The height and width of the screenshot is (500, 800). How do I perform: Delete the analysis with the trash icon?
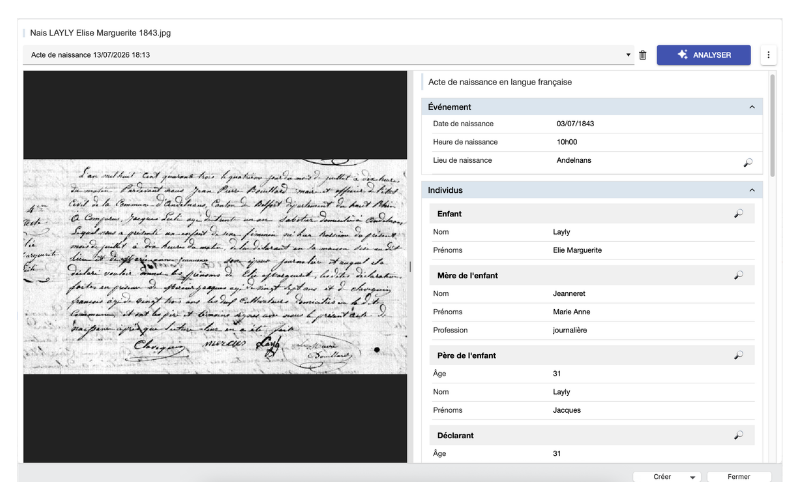[x=642, y=55]
